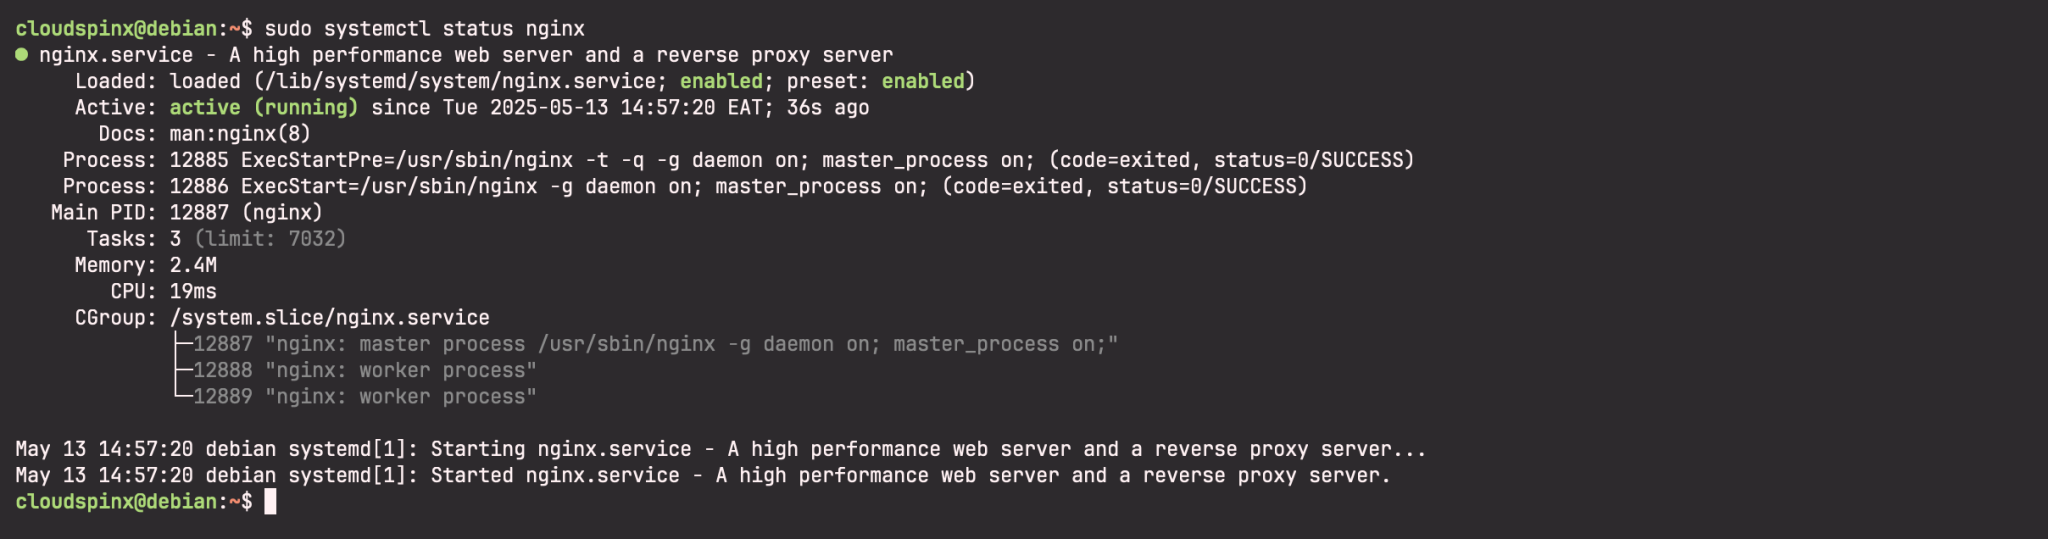Click the CGroup path /system.slice/nginx.service
Screen dimensions: 2048x539
pyautogui.click(x=329, y=318)
